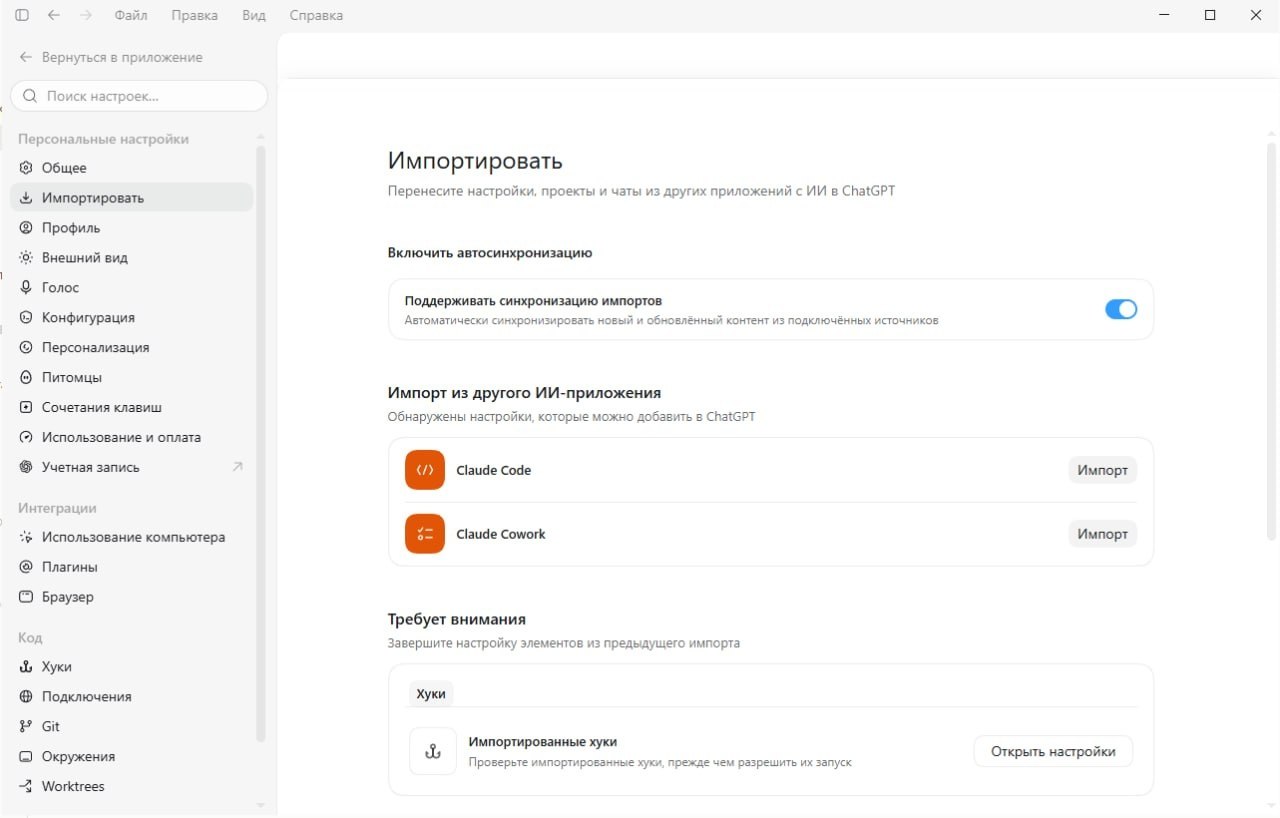The image size is (1280, 818).
Task: Click the text Завершите настройку элементов из предыдущего импорта
Action: coord(564,643)
